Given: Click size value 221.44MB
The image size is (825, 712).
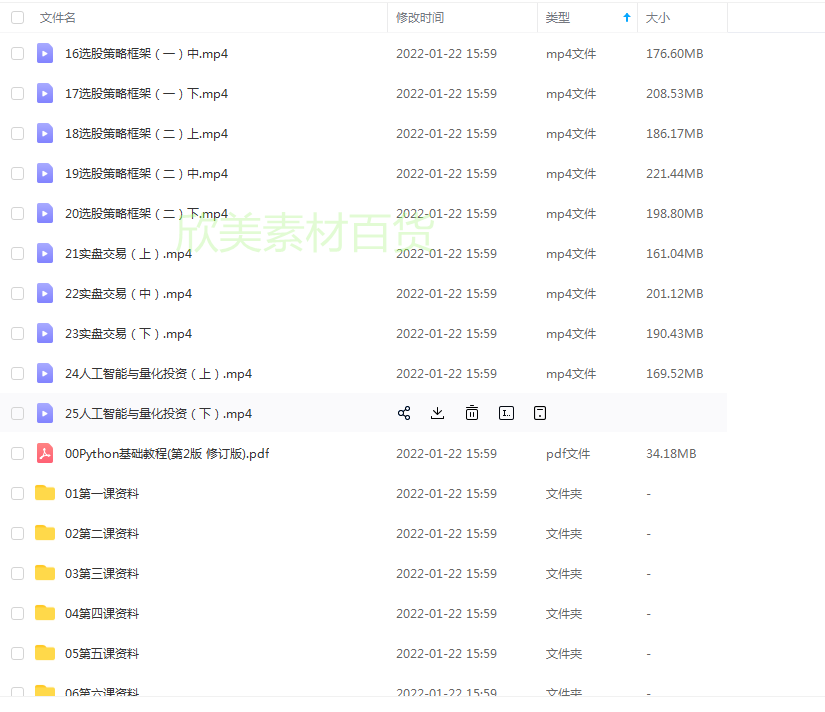Looking at the screenshot, I should [x=675, y=174].
